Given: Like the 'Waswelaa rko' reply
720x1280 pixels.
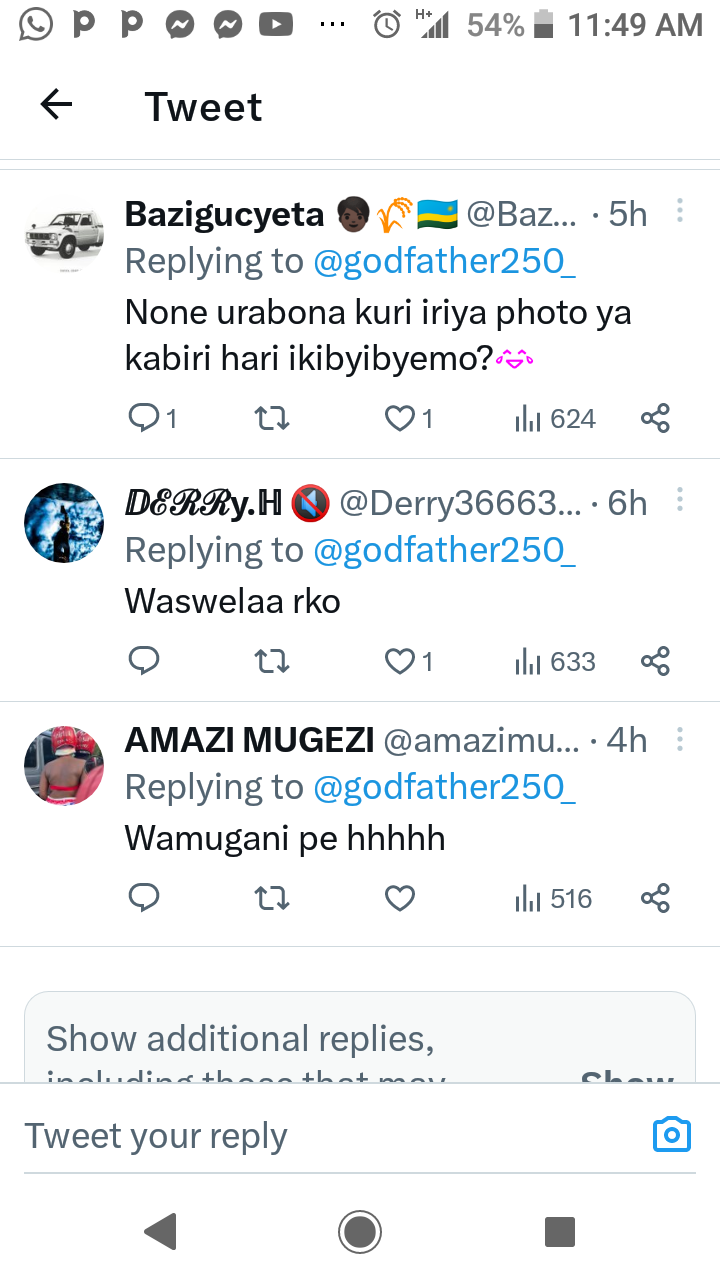Looking at the screenshot, I should [x=400, y=661].
